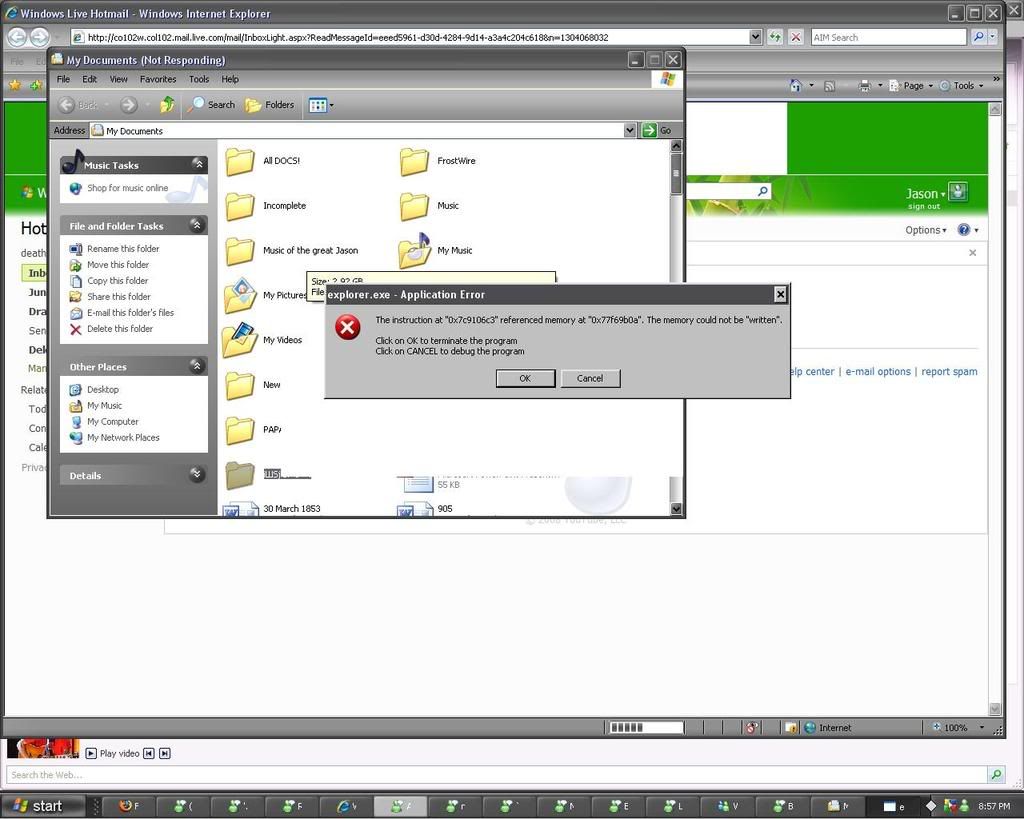Click the My Documents vertical scrollbar down arrow
Screen dimensions: 1024x819
(676, 509)
